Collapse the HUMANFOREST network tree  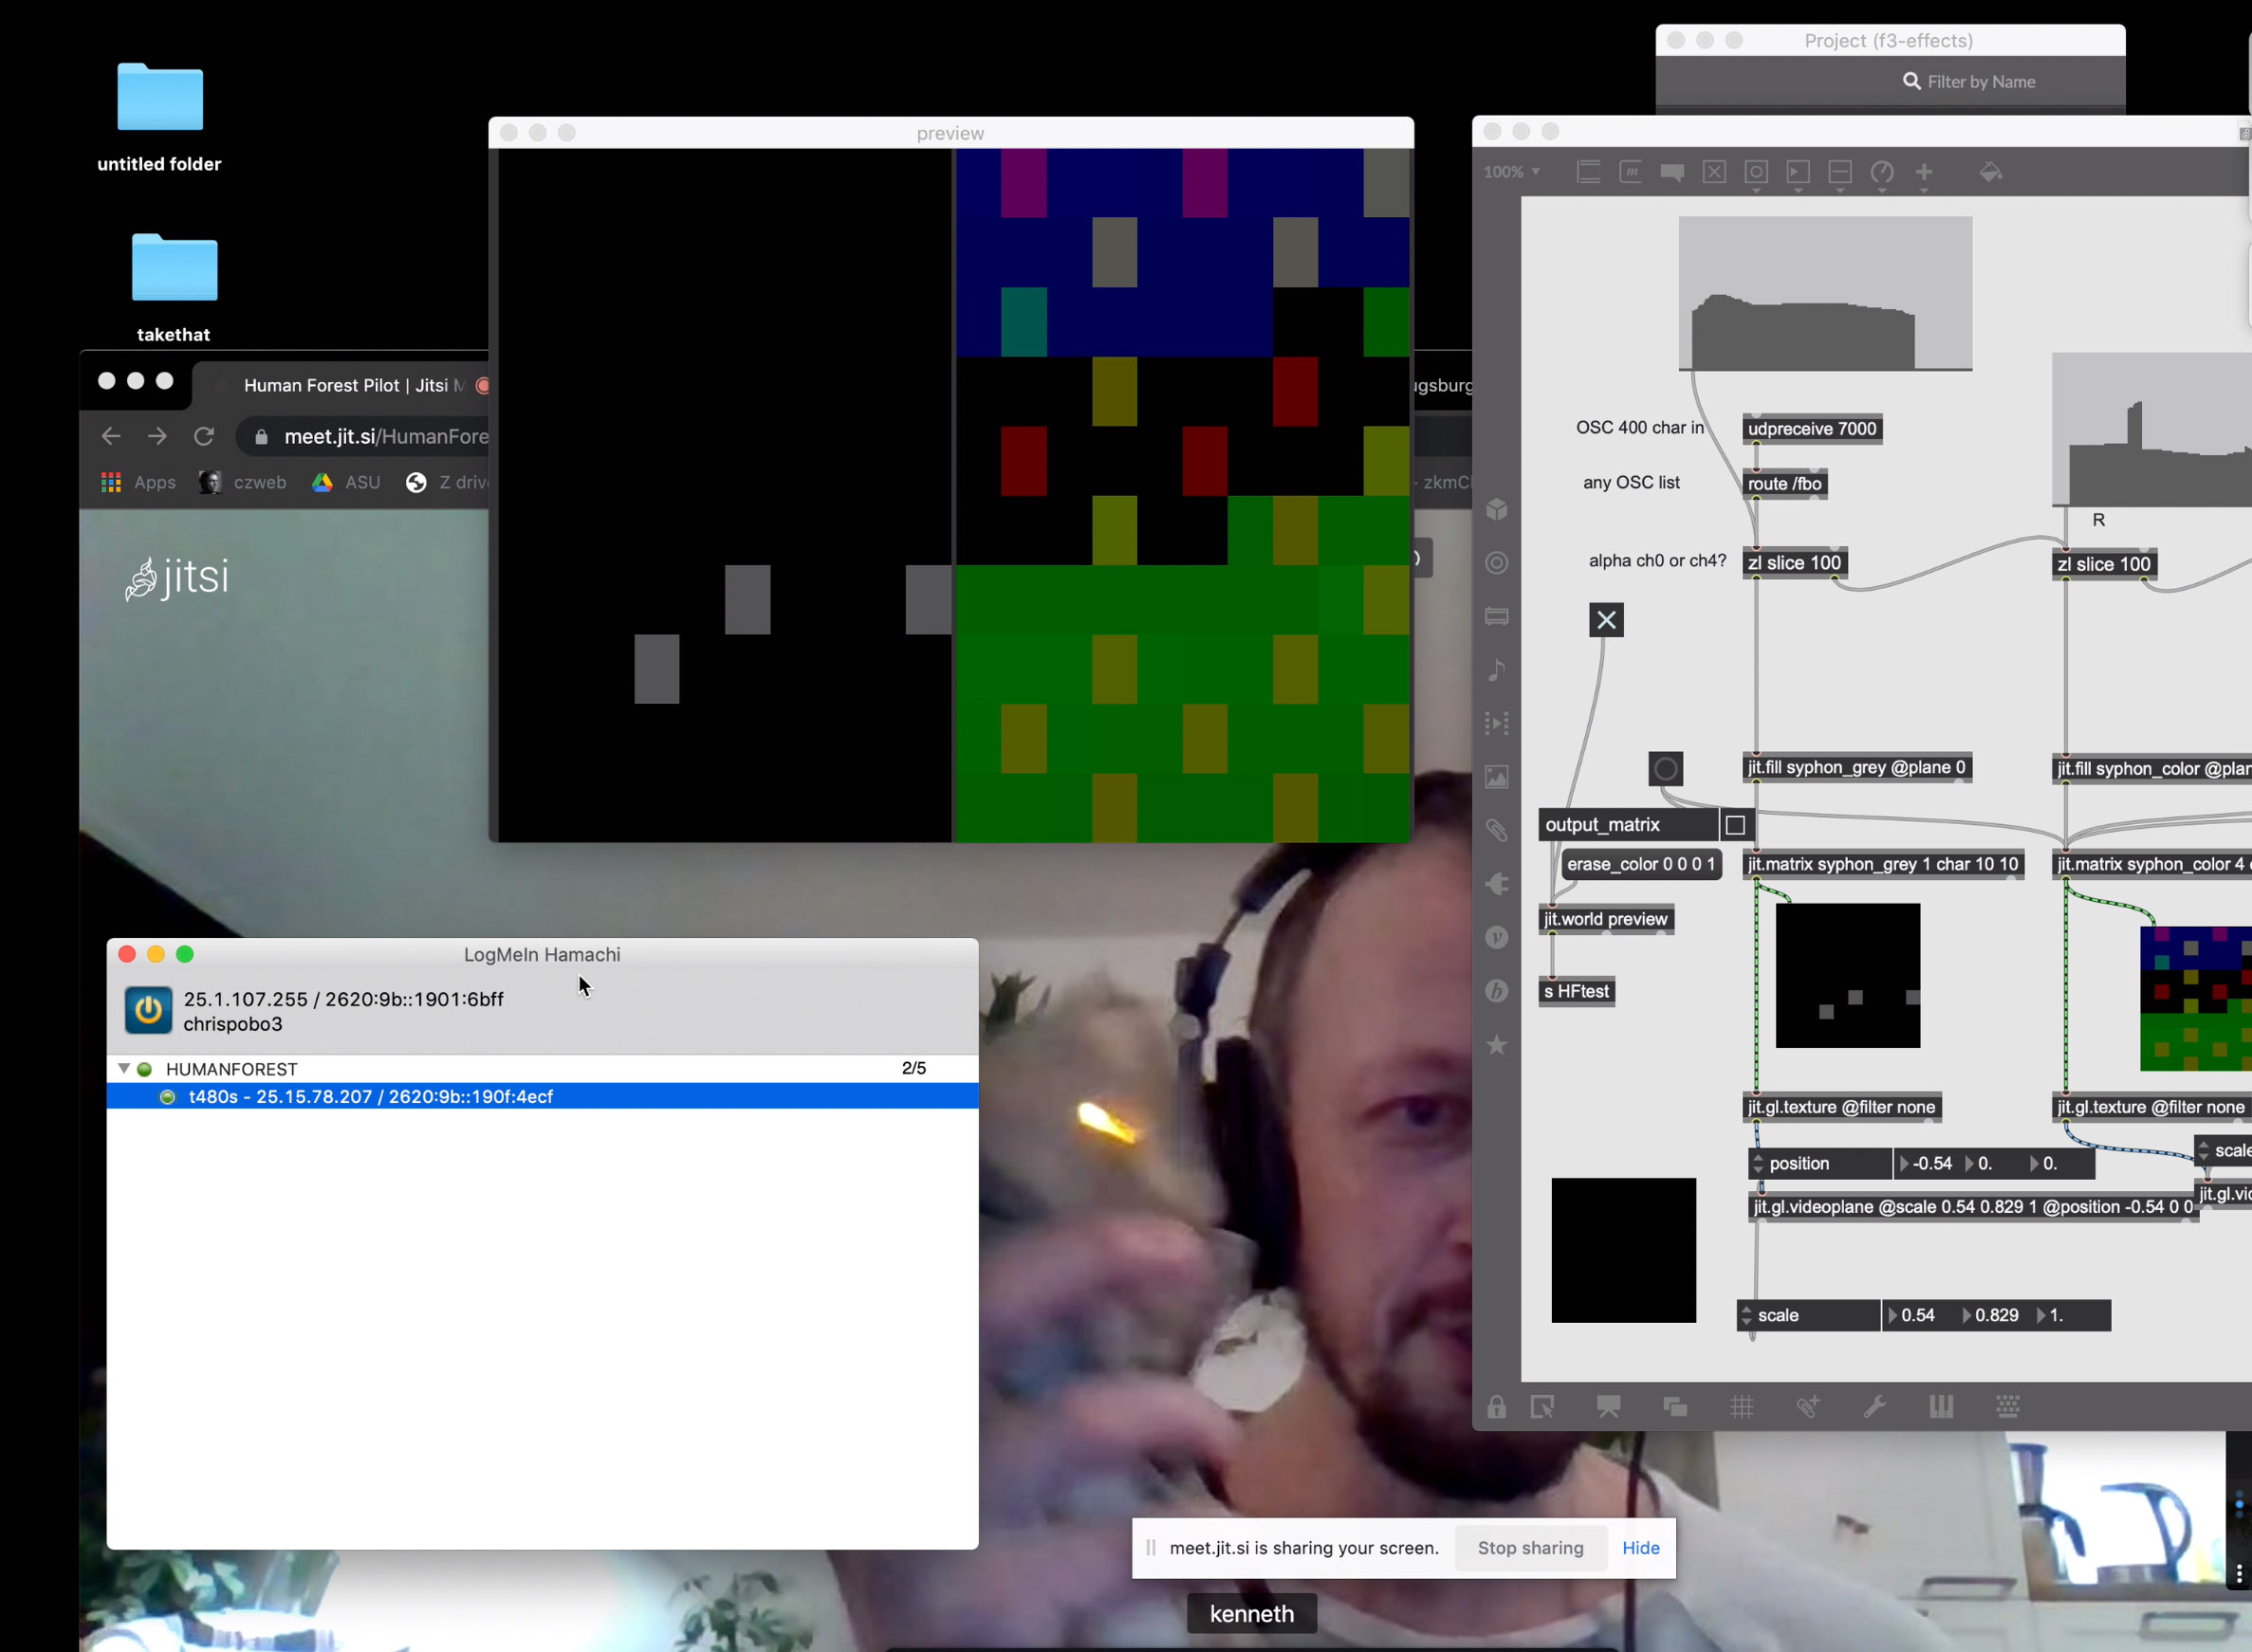click(124, 1069)
